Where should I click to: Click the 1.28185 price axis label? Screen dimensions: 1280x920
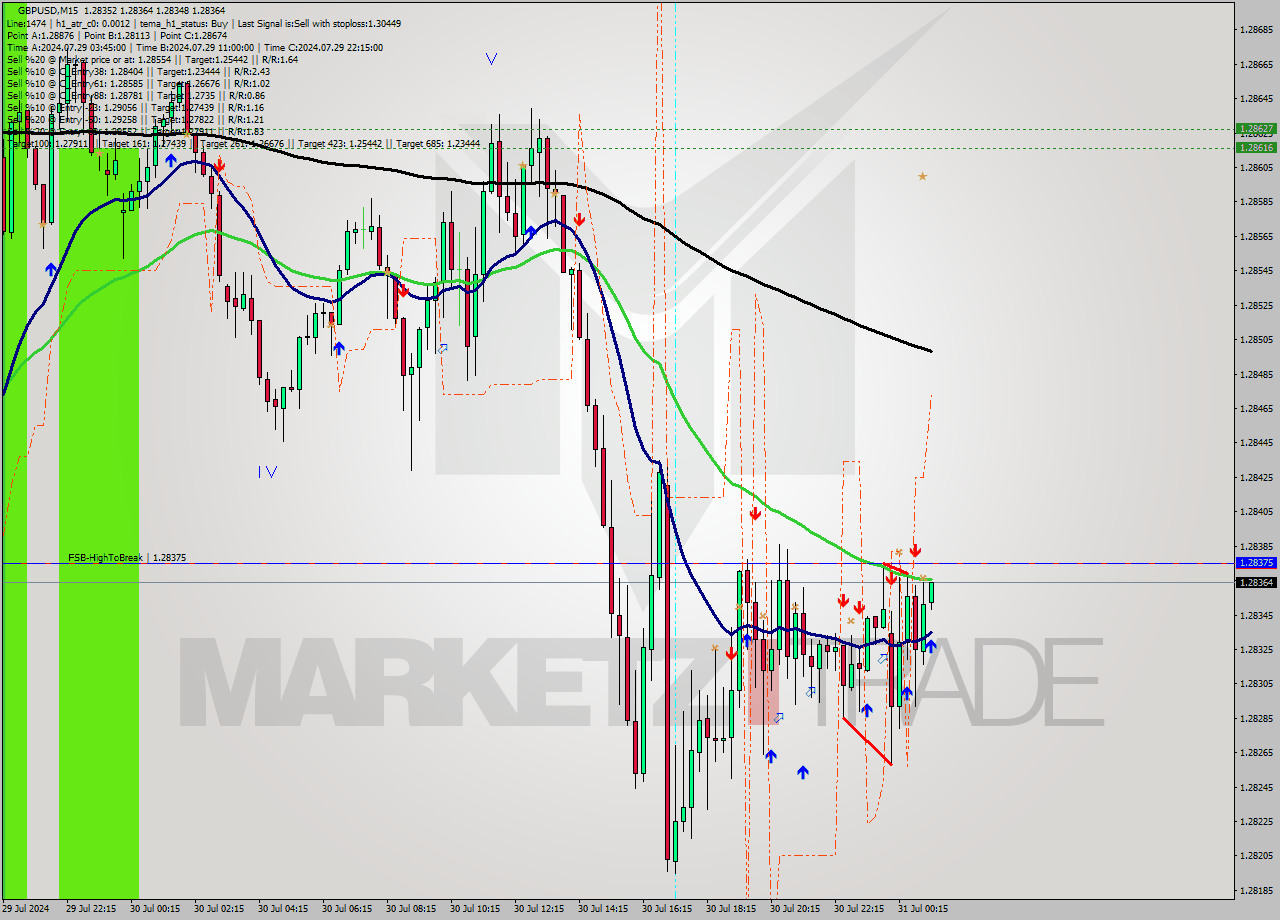click(1256, 890)
